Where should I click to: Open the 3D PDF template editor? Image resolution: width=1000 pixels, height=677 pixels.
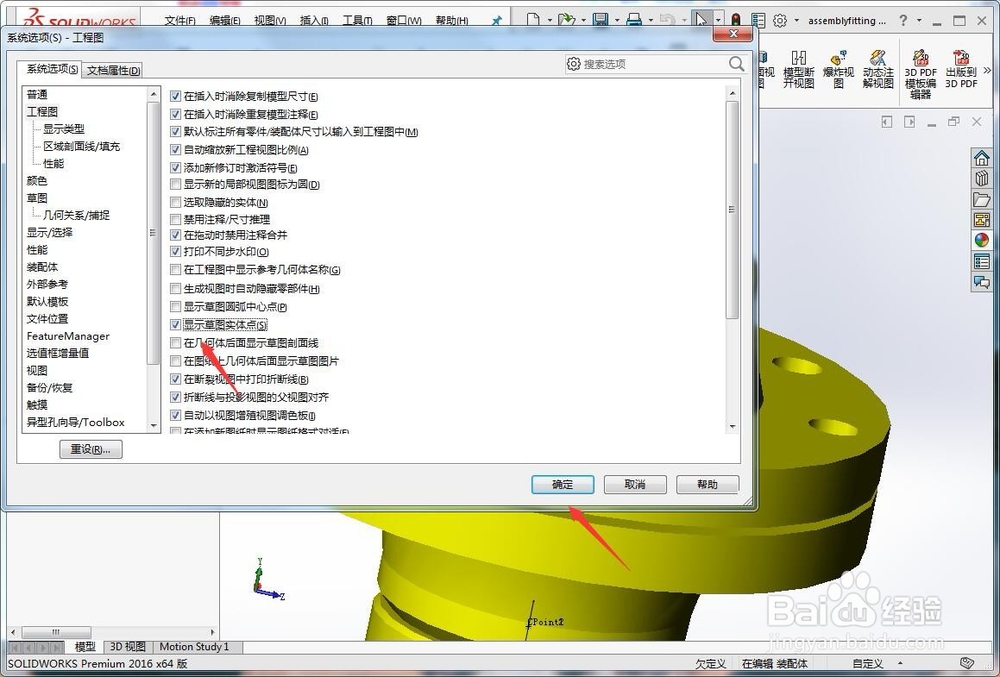[x=920, y=74]
